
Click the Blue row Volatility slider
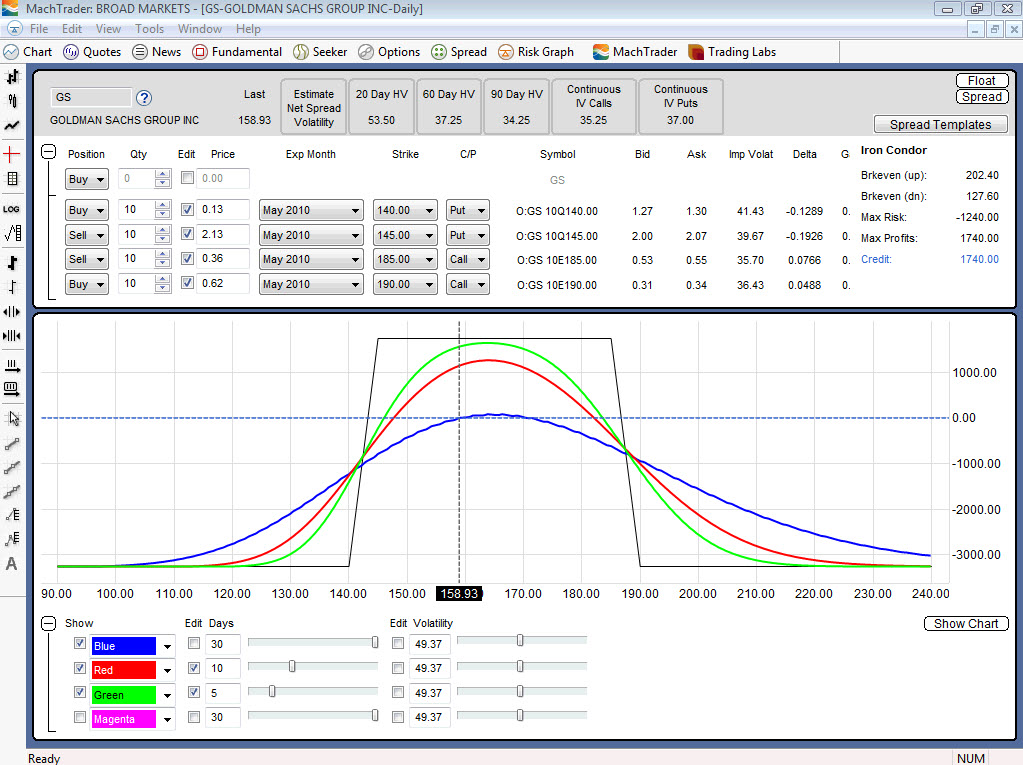(522, 640)
